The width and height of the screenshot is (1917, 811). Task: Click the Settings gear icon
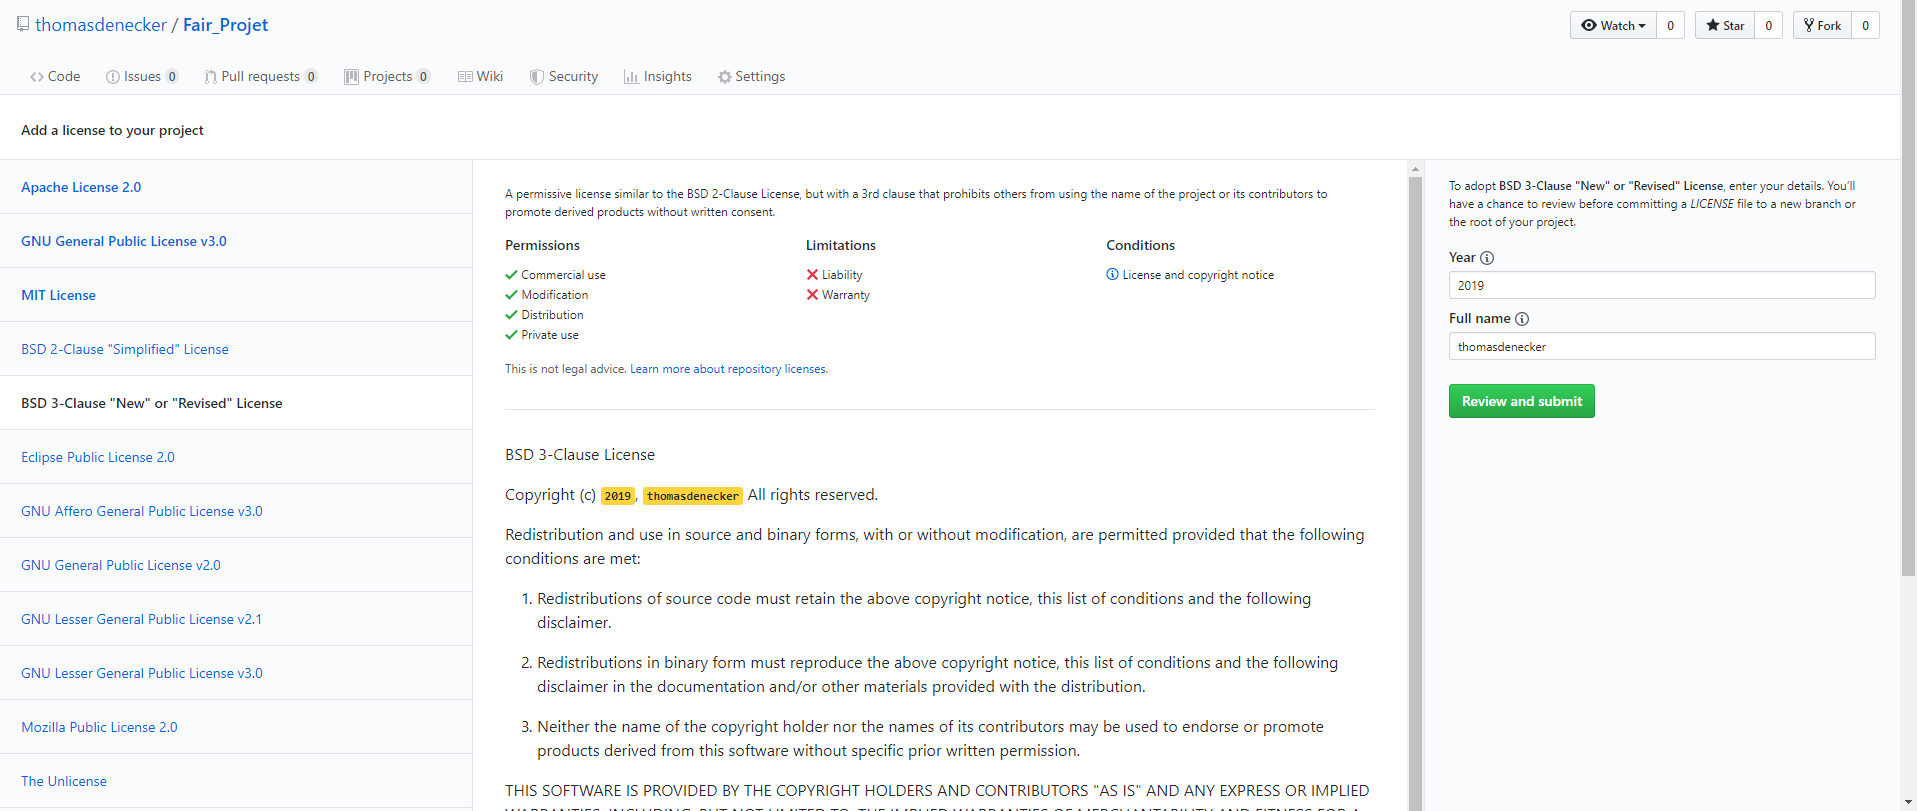(x=725, y=77)
